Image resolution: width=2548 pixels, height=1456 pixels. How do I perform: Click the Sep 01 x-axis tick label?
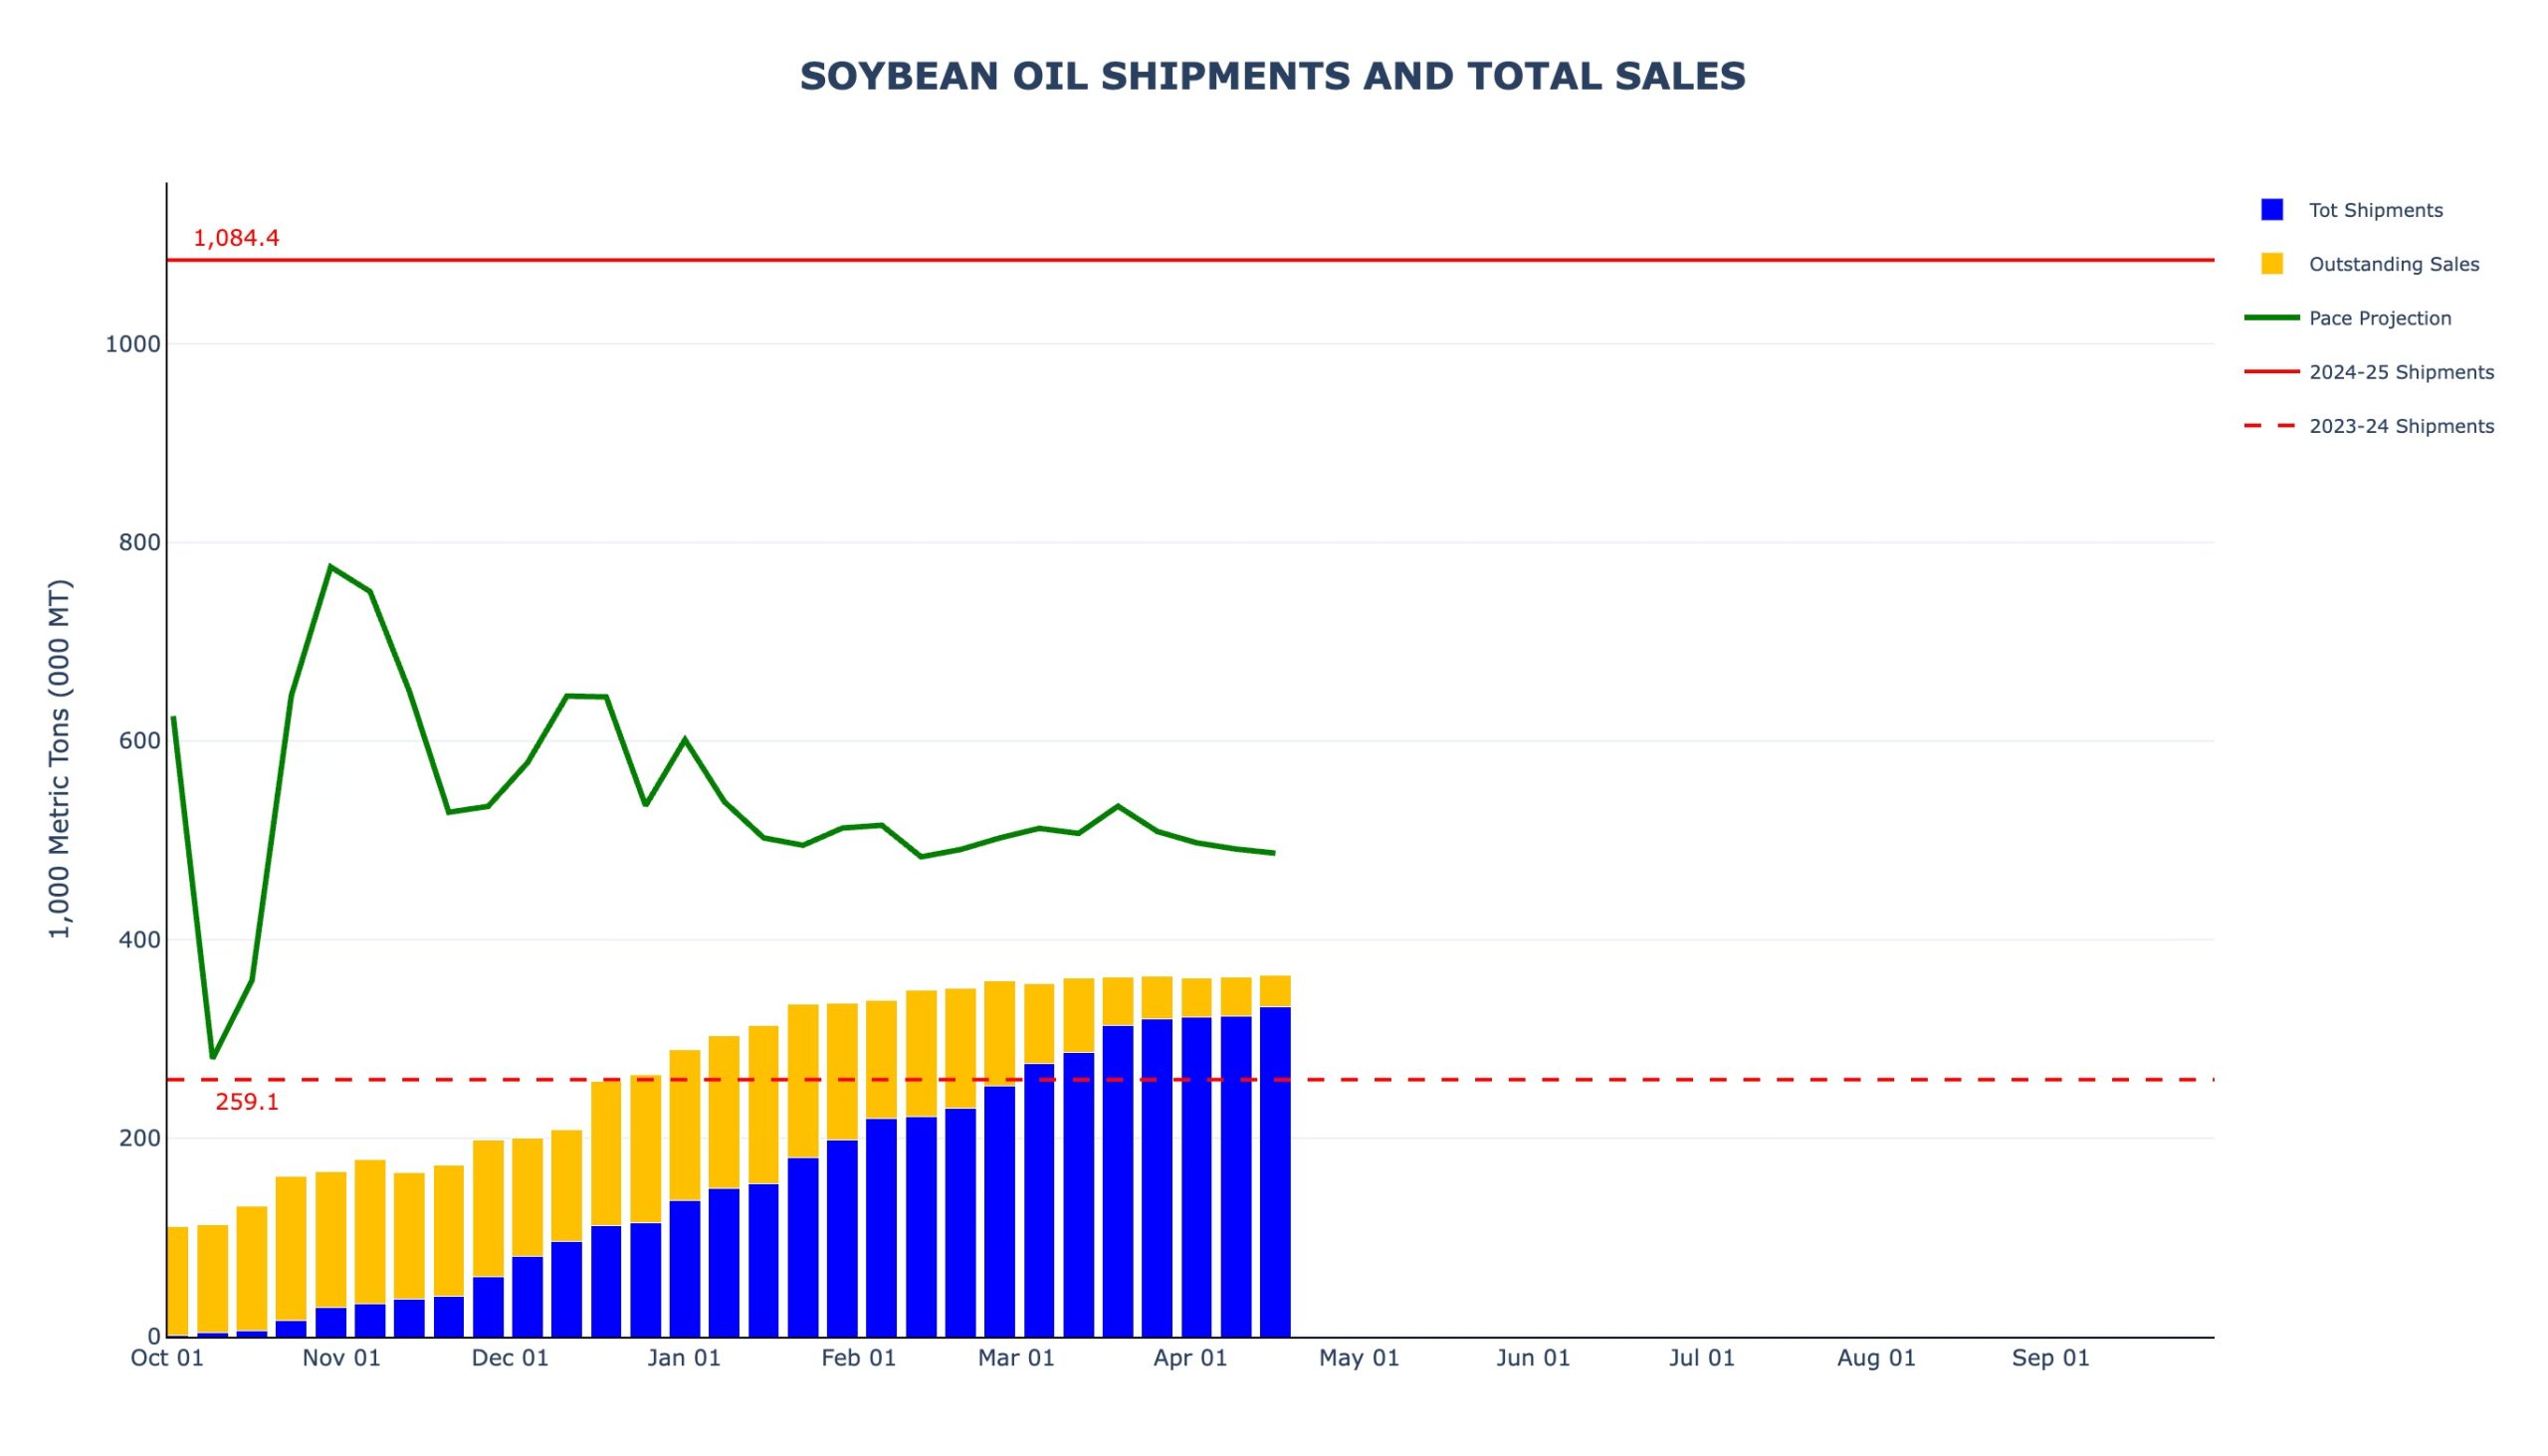[x=2050, y=1358]
